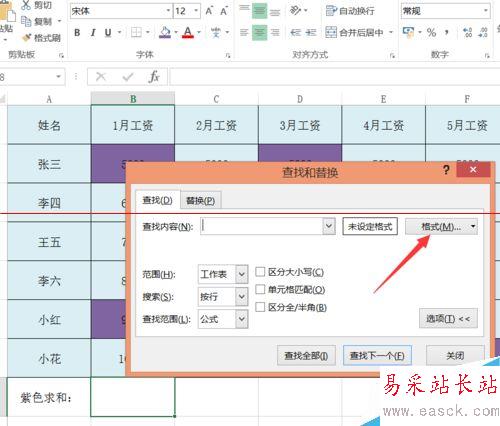Open 范围 scope dropdown (工作表)
Viewport: 500px width, 426px height.
242,274
